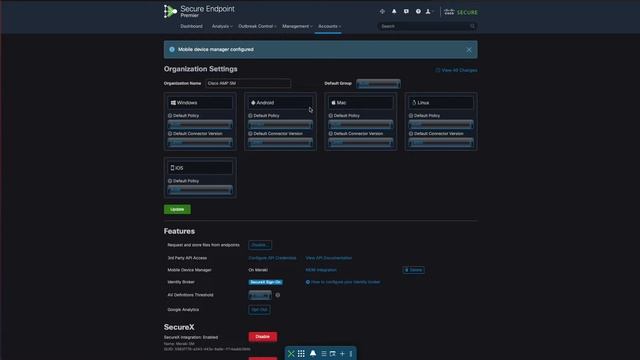Image resolution: width=640 pixels, height=360 pixels.
Task: Open the Mac Default Connector Version dropdown
Action: tap(361, 142)
